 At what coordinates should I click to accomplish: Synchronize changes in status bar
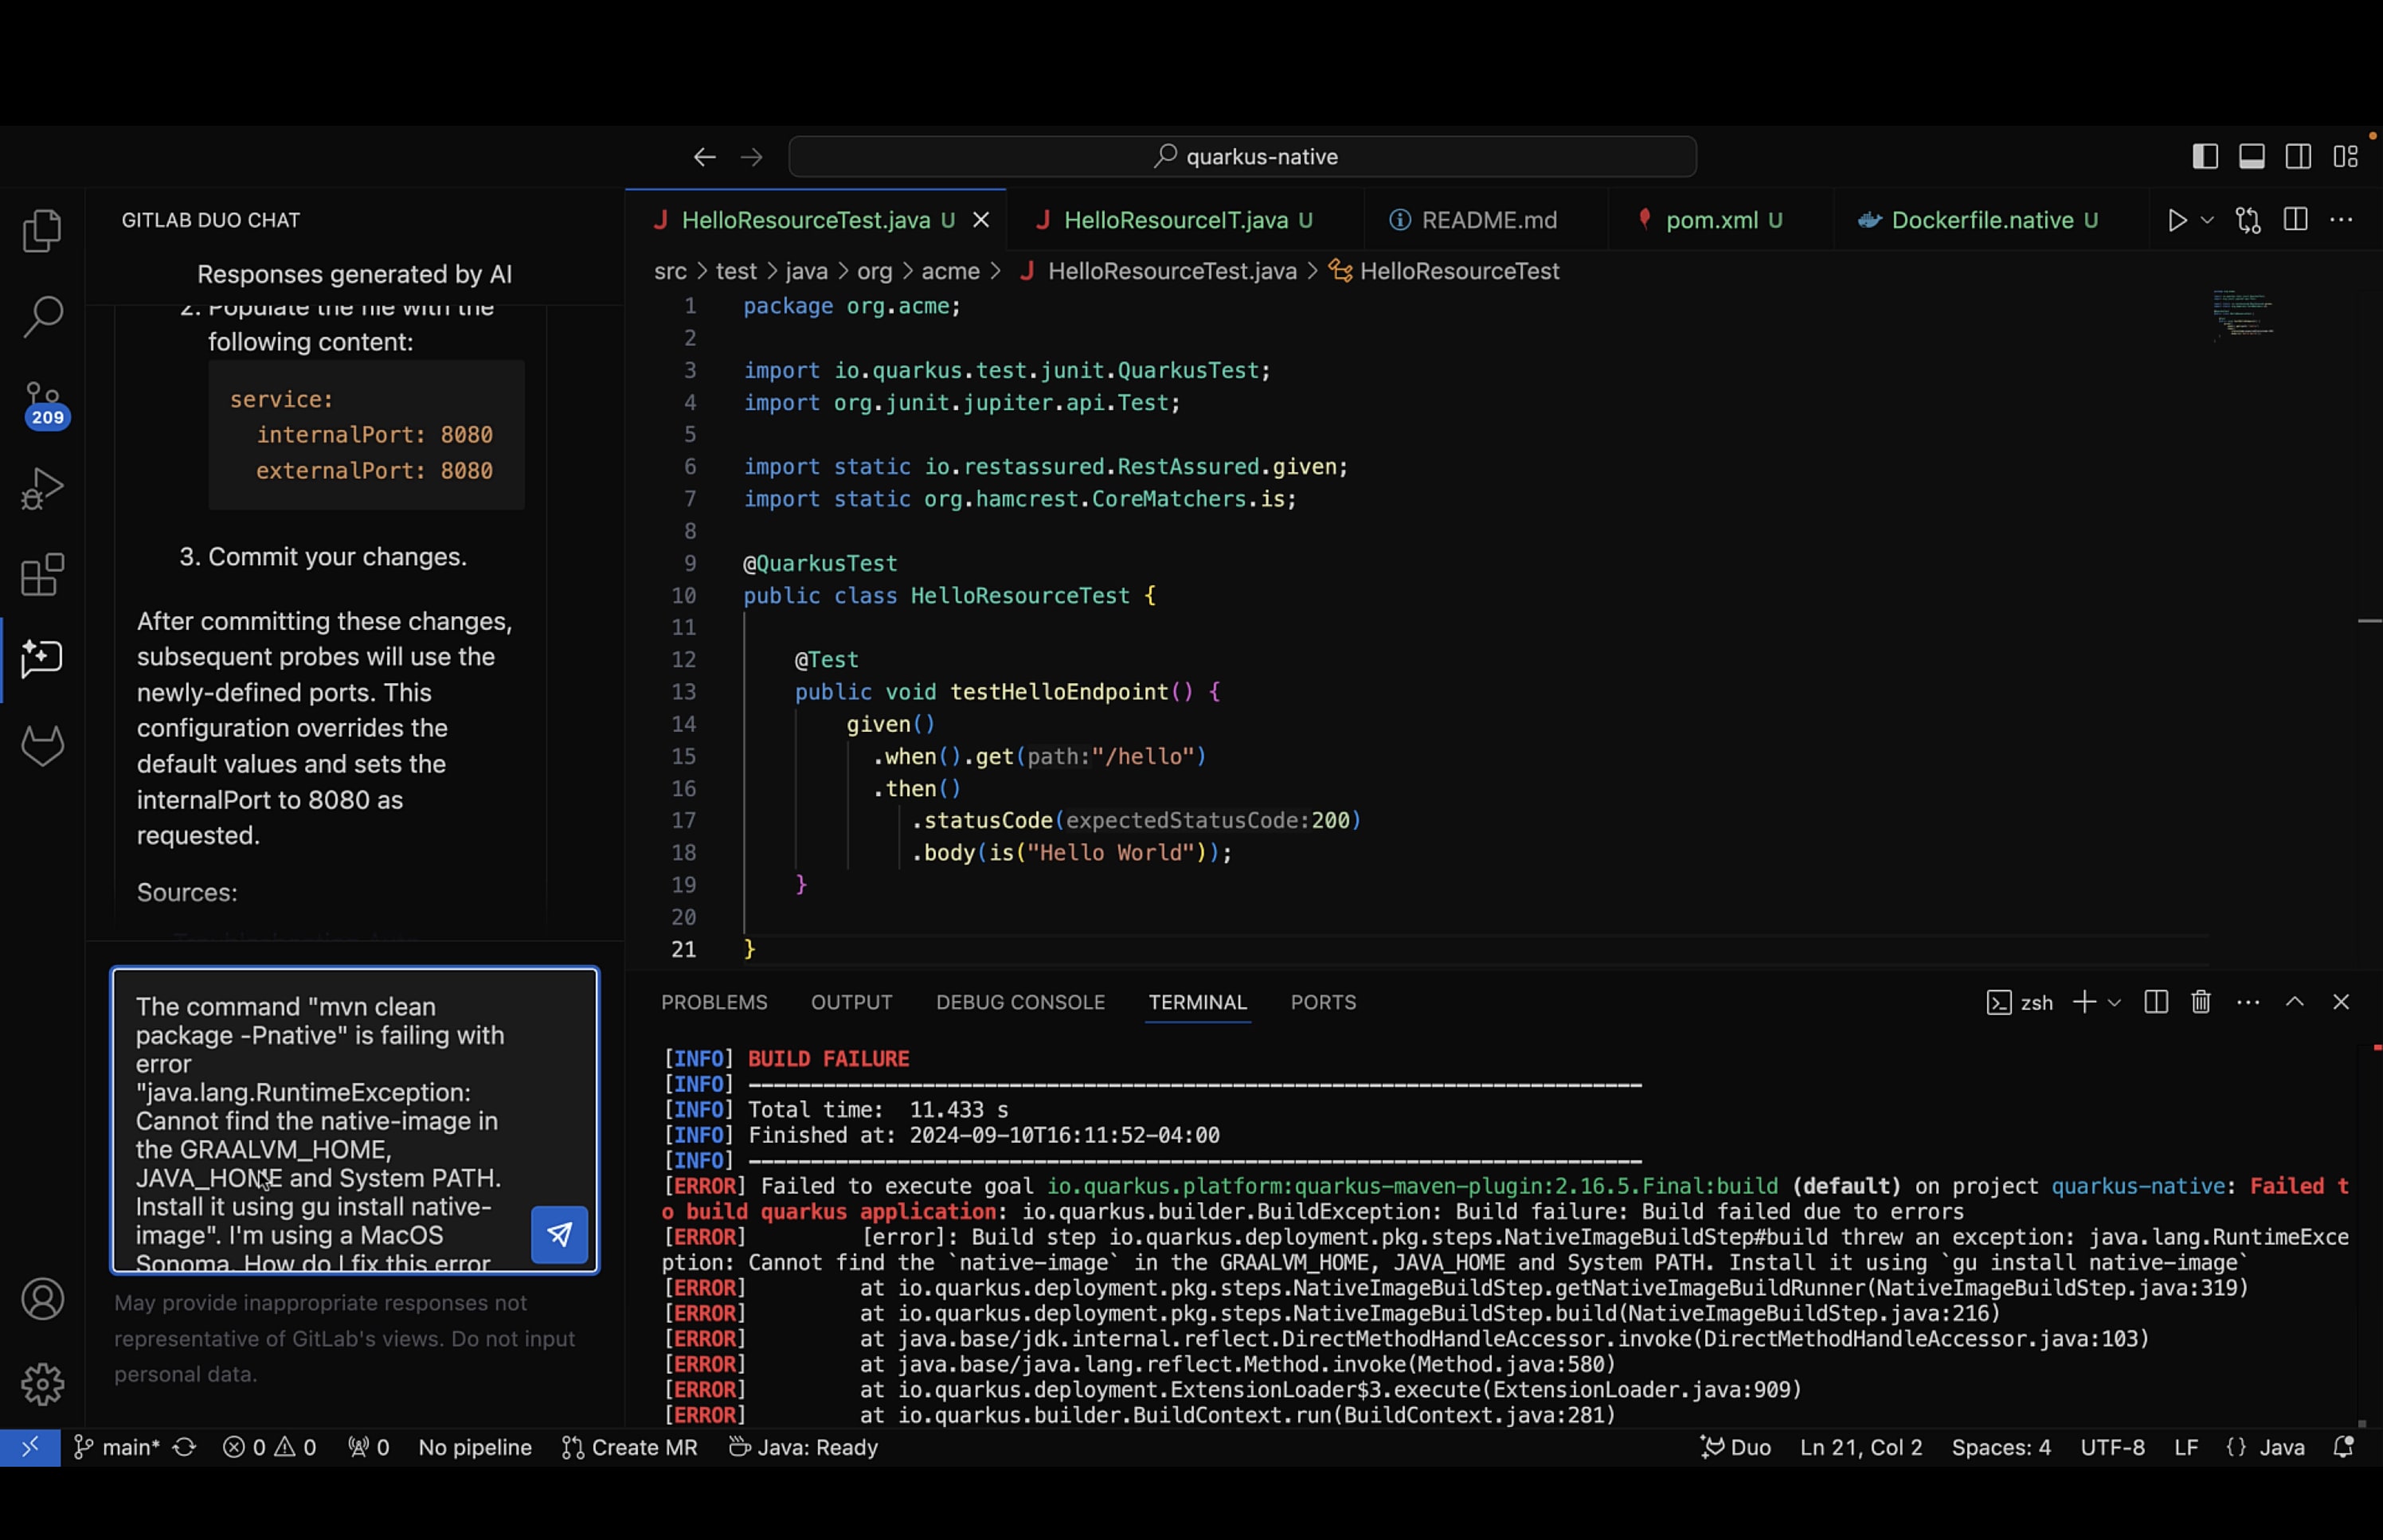click(184, 1447)
